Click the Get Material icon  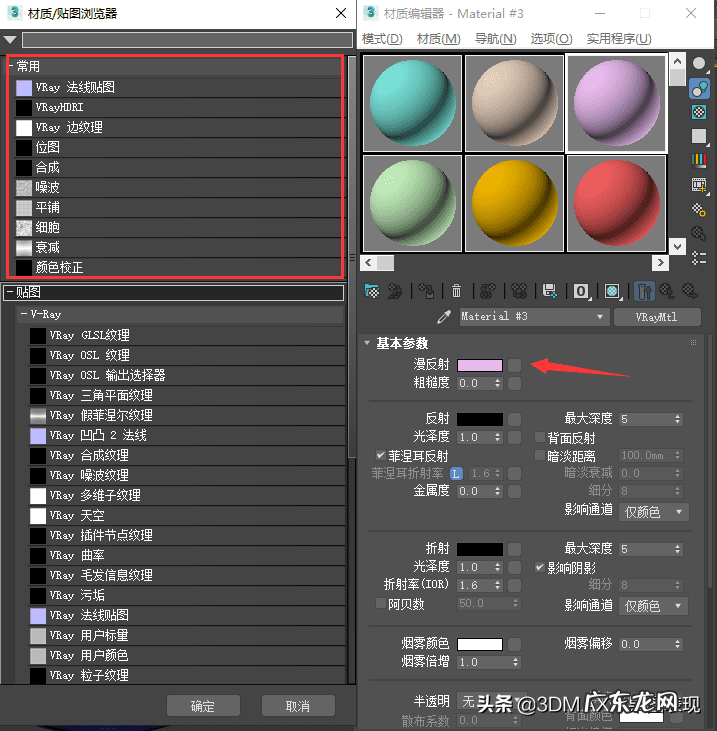point(372,291)
